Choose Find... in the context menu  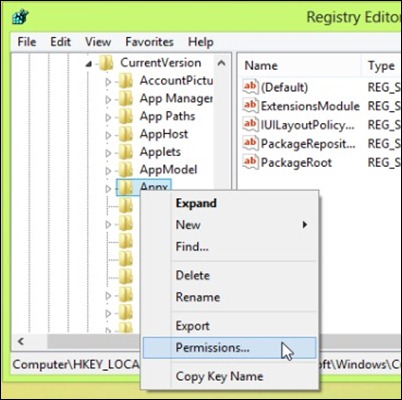click(x=230, y=247)
